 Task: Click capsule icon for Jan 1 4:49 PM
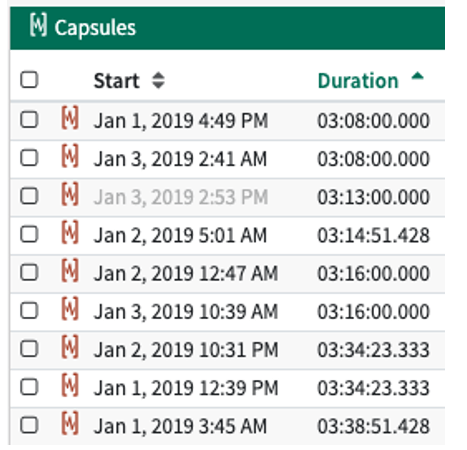70,118
